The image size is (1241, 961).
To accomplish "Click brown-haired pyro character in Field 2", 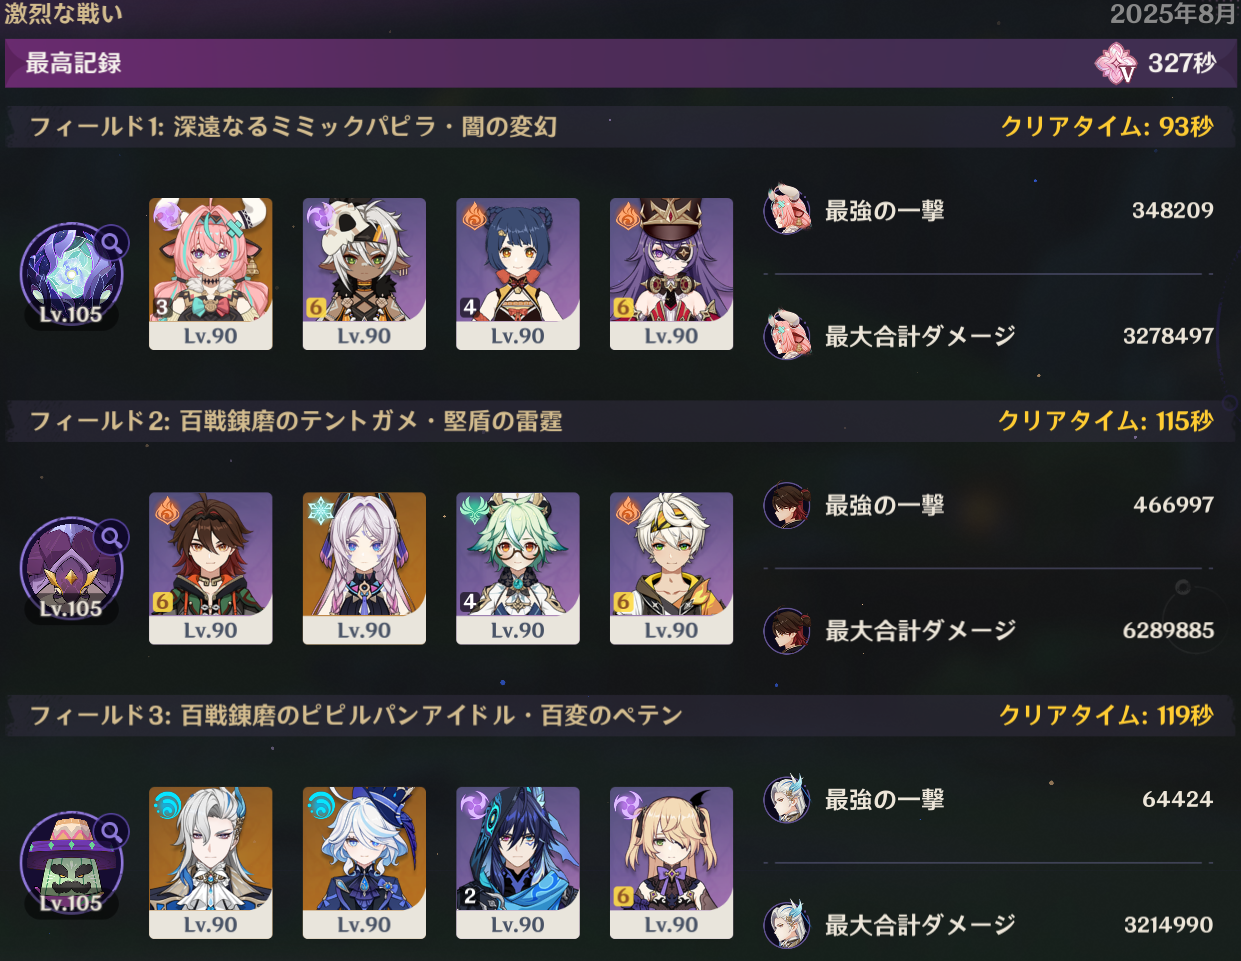I will coord(211,568).
